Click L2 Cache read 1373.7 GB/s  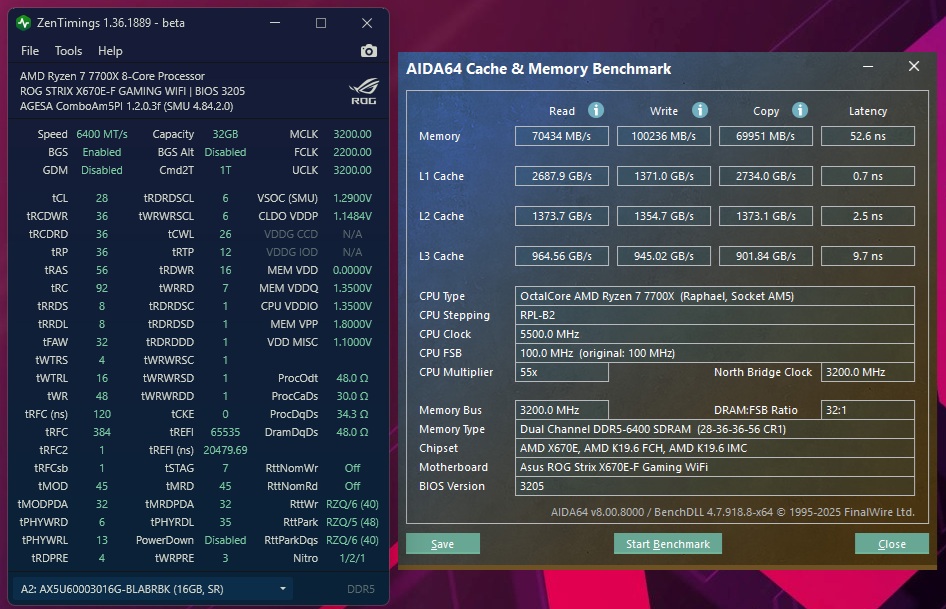tap(562, 216)
